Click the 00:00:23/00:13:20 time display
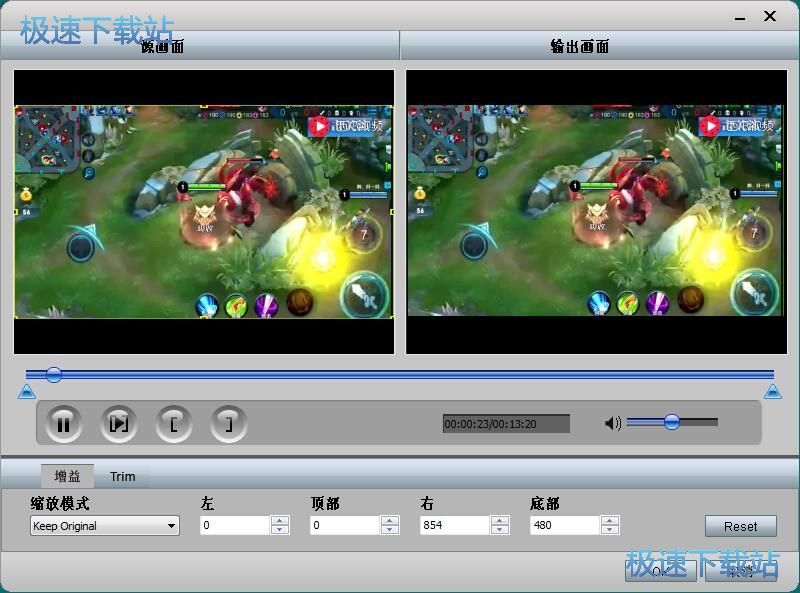Screen dimensions: 800x593 click(x=506, y=424)
